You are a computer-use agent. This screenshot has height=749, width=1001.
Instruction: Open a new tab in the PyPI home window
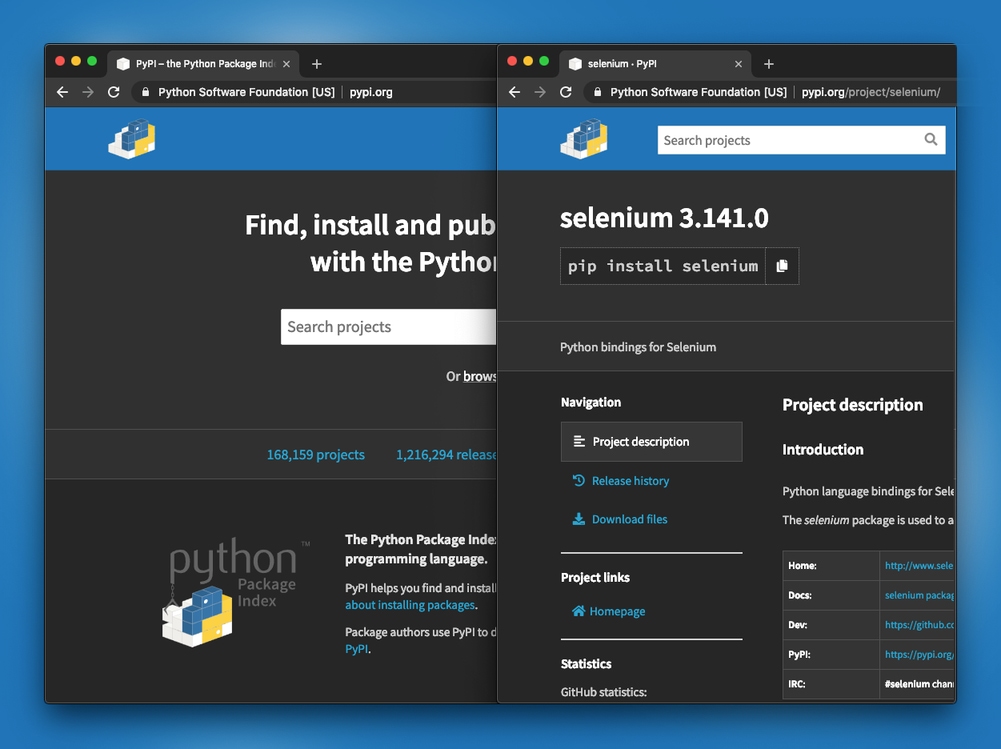point(317,64)
